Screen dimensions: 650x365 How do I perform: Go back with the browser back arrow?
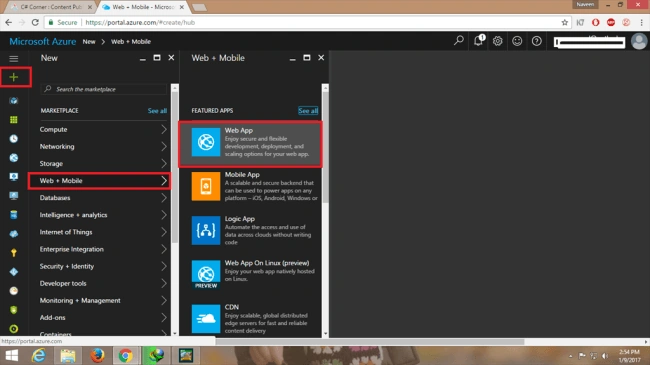pyautogui.click(x=9, y=22)
